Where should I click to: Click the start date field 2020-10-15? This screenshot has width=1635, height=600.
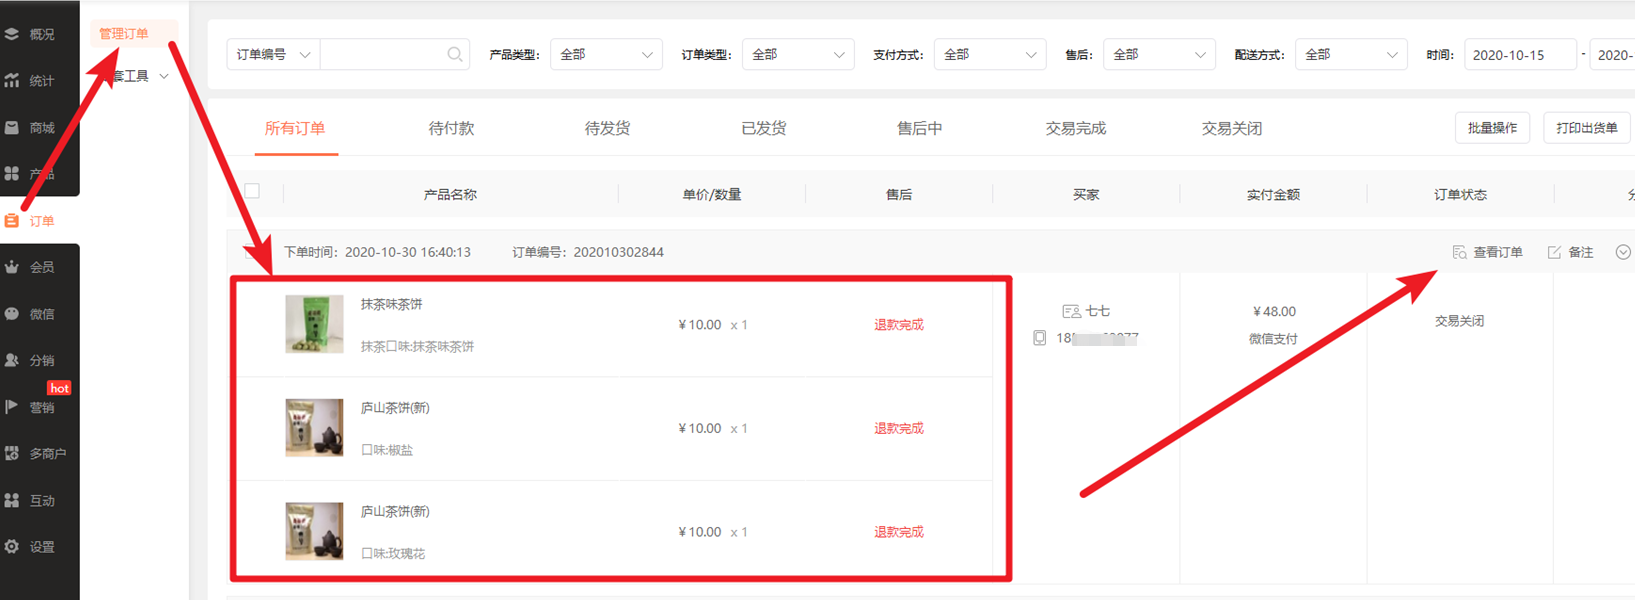pyautogui.click(x=1519, y=55)
